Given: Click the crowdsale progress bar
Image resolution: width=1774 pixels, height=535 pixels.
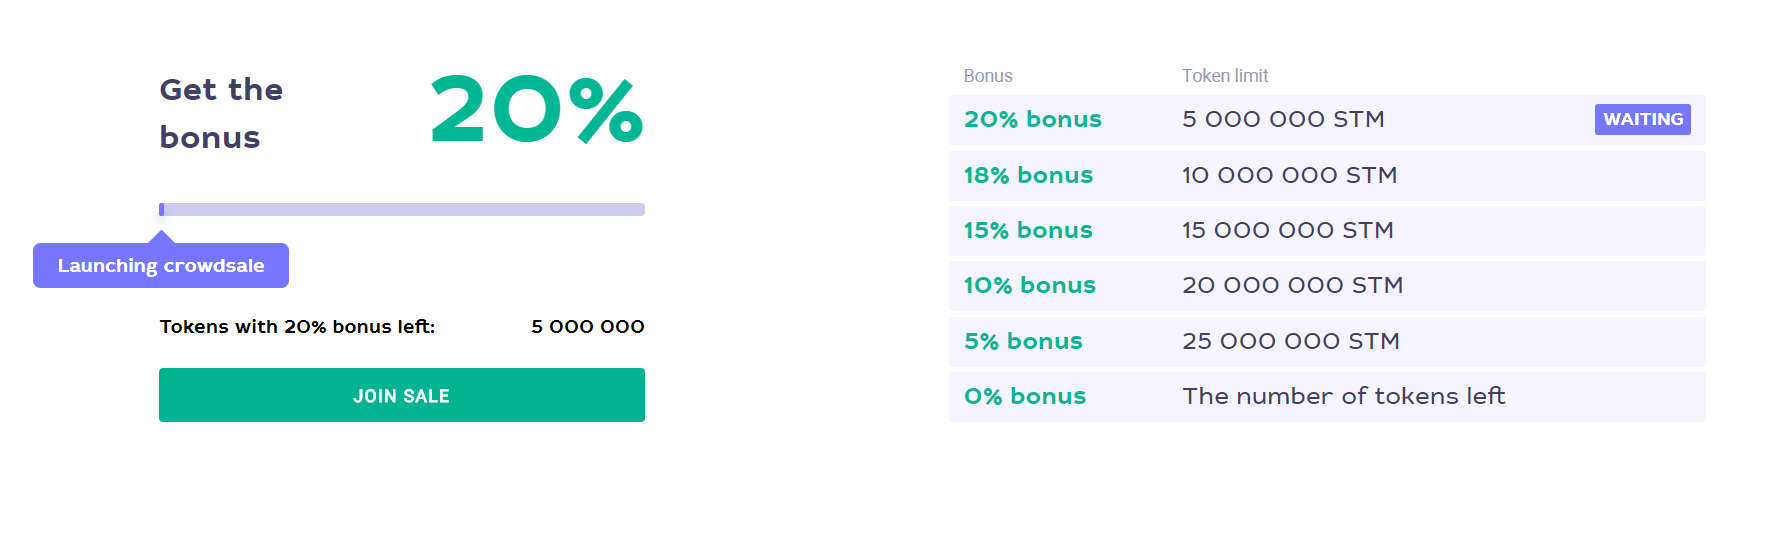Looking at the screenshot, I should click(402, 210).
